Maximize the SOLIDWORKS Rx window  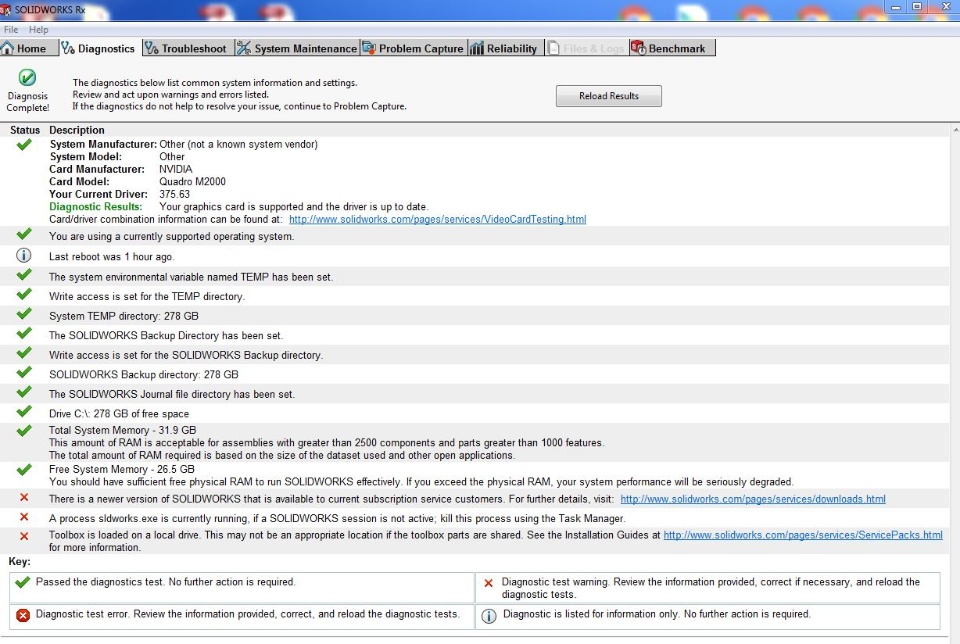click(x=917, y=7)
